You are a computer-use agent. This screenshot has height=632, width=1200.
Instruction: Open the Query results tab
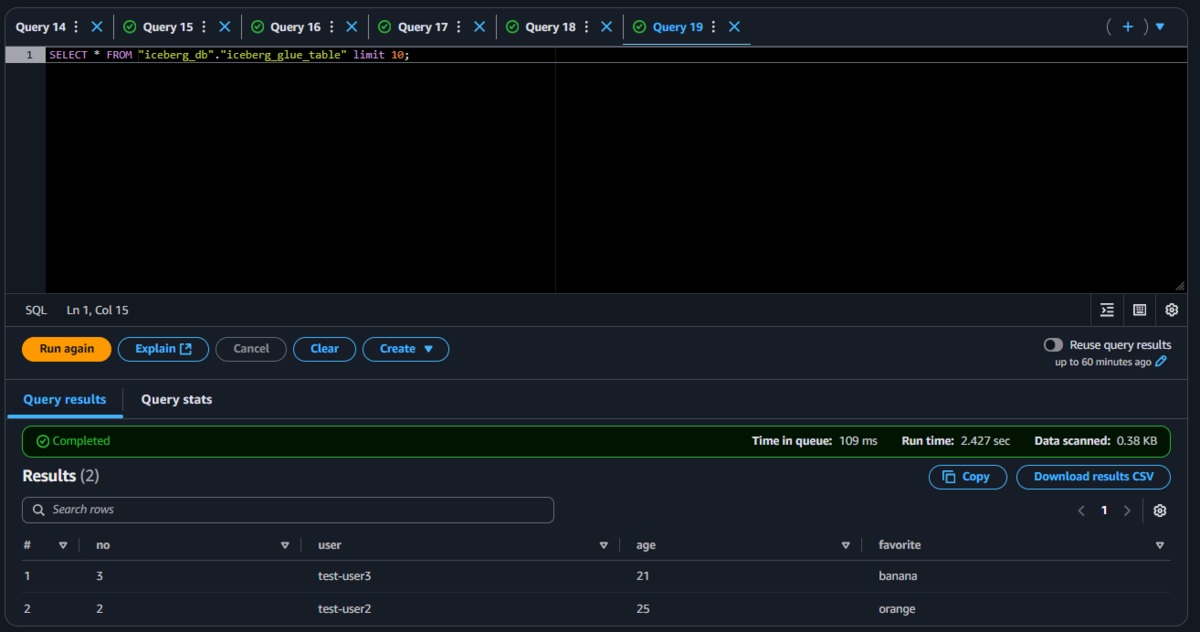[x=65, y=399]
